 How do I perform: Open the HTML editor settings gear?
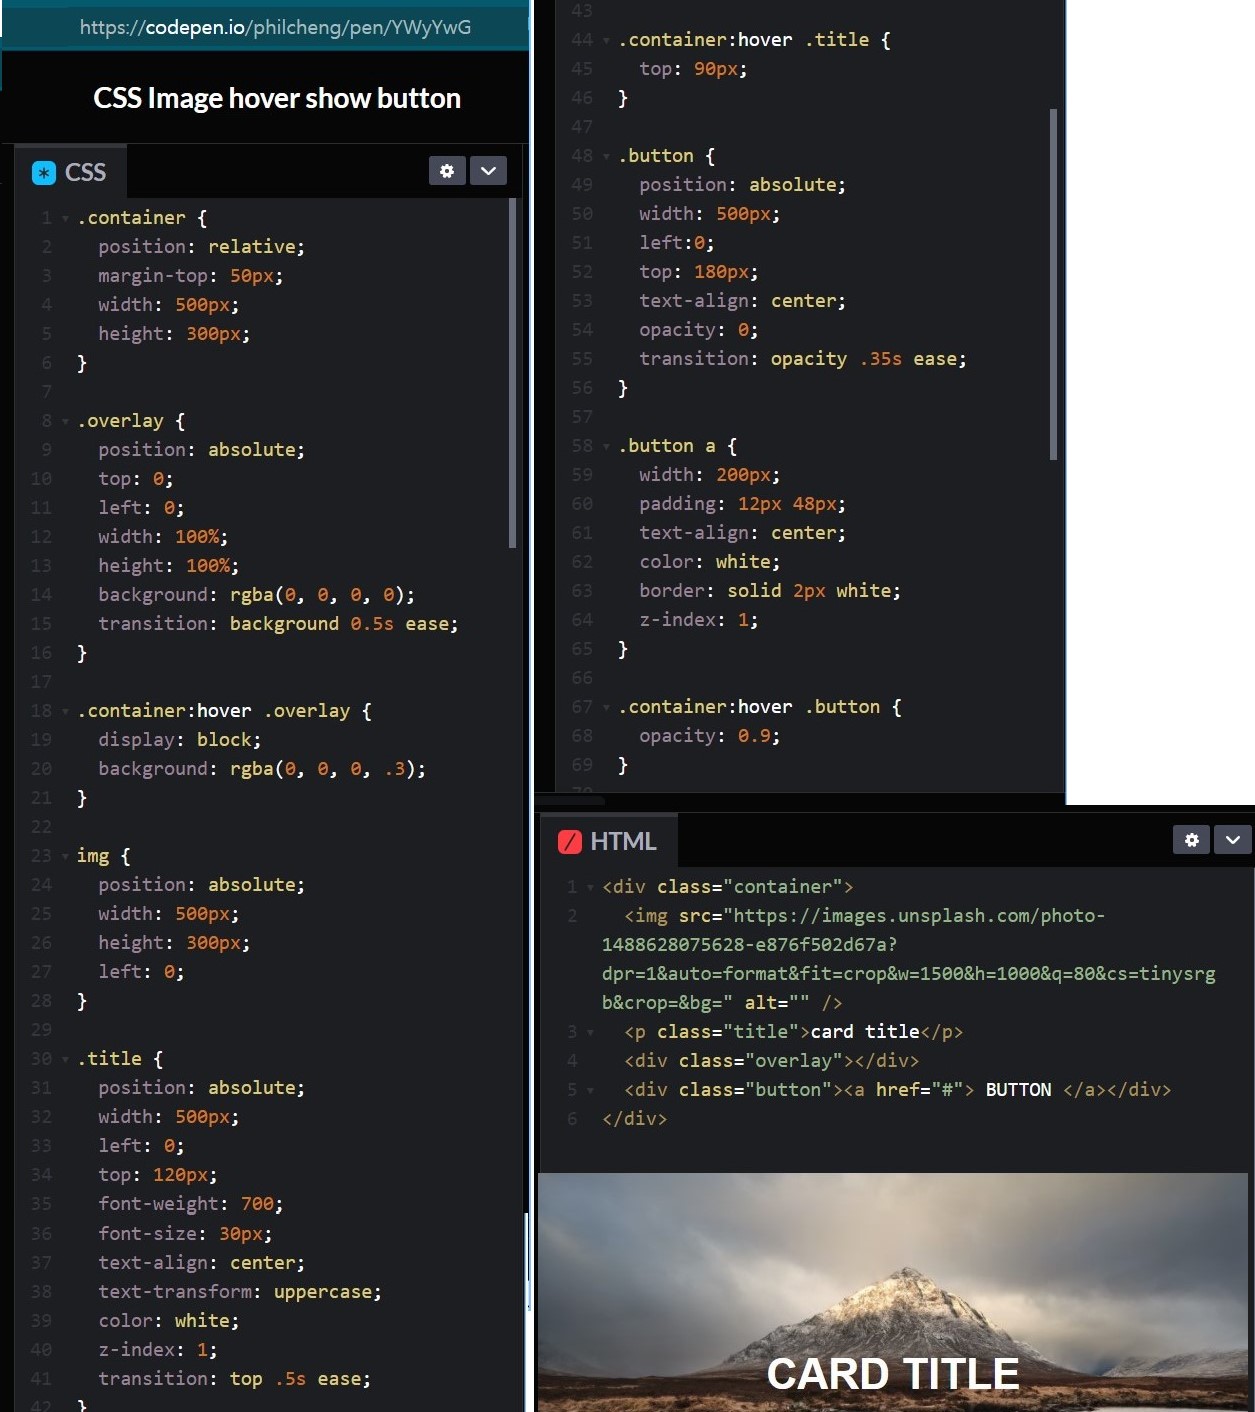[1191, 840]
